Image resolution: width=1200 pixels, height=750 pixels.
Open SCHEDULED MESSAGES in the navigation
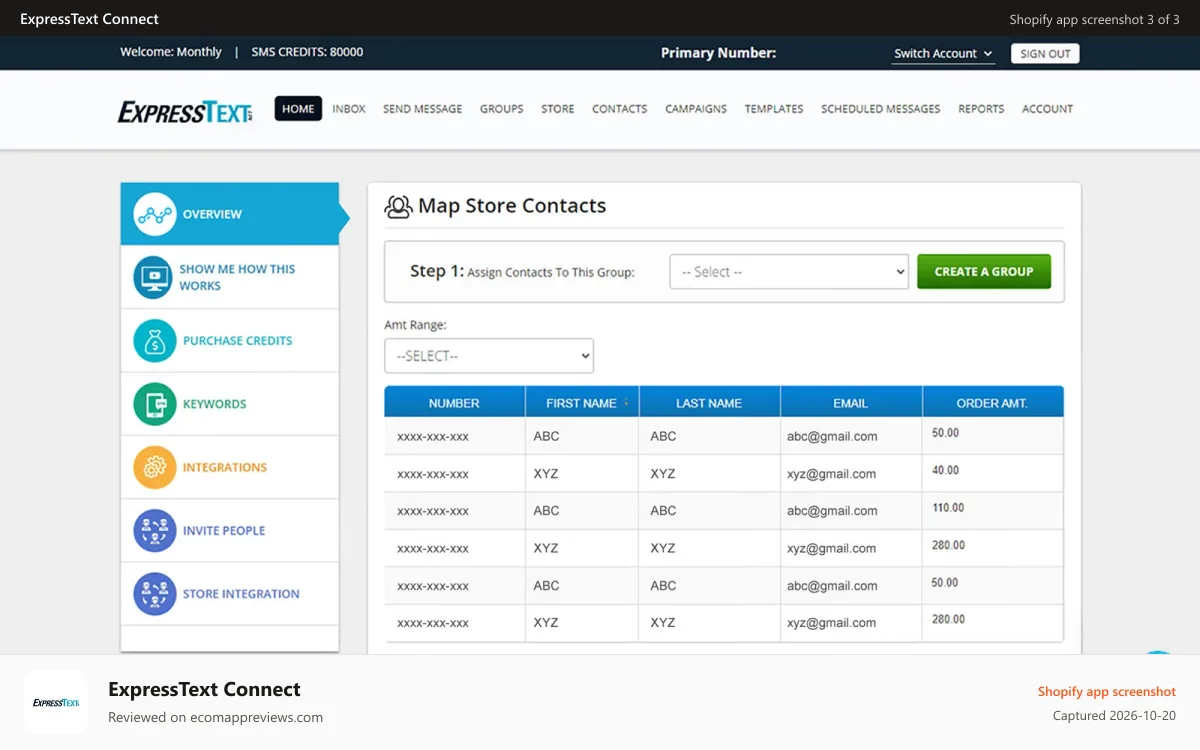(880, 109)
